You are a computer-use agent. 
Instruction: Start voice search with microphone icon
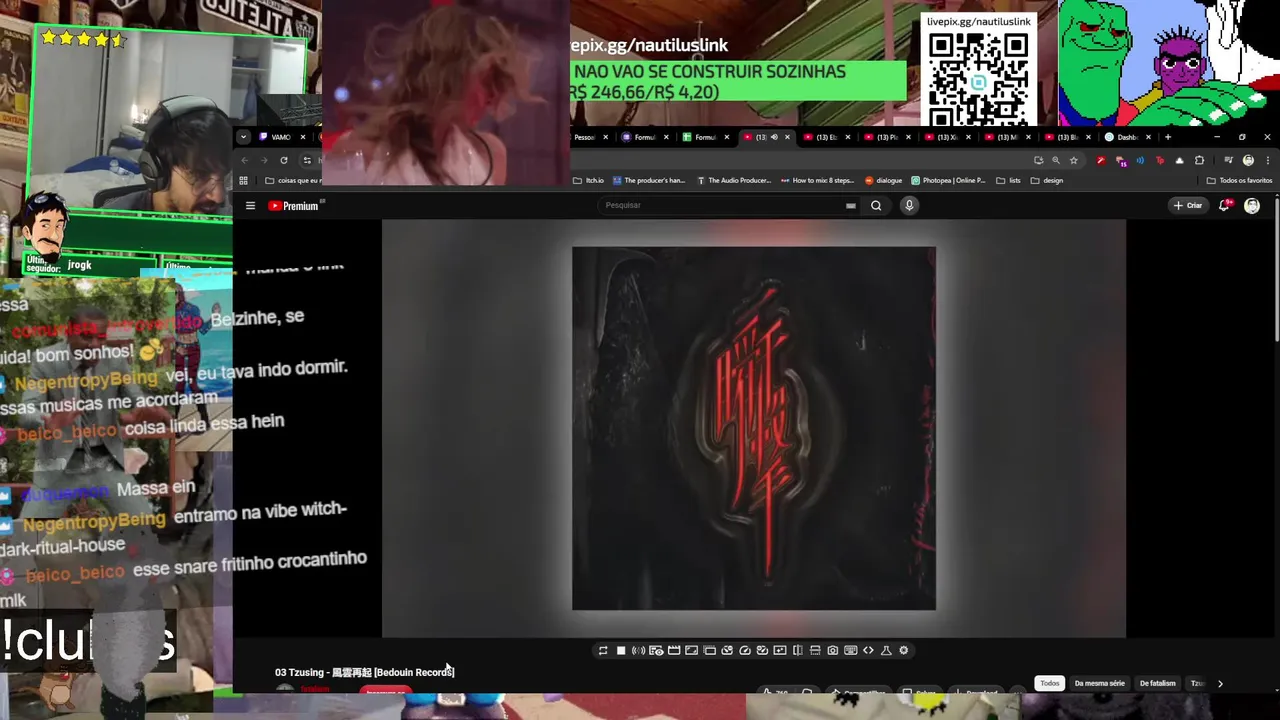(x=909, y=205)
